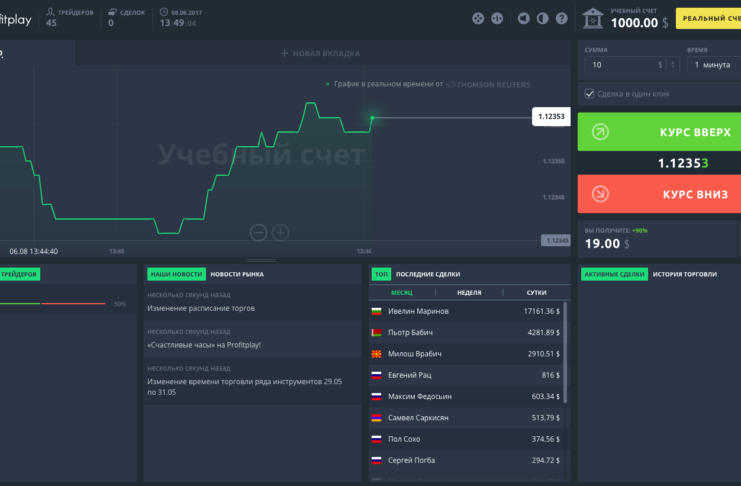Open a new tab via 'Новая вкладка'

pos(320,53)
